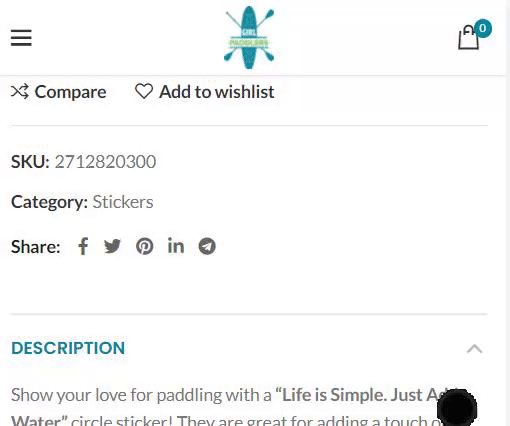Open the shopping bag cart

tap(469, 38)
